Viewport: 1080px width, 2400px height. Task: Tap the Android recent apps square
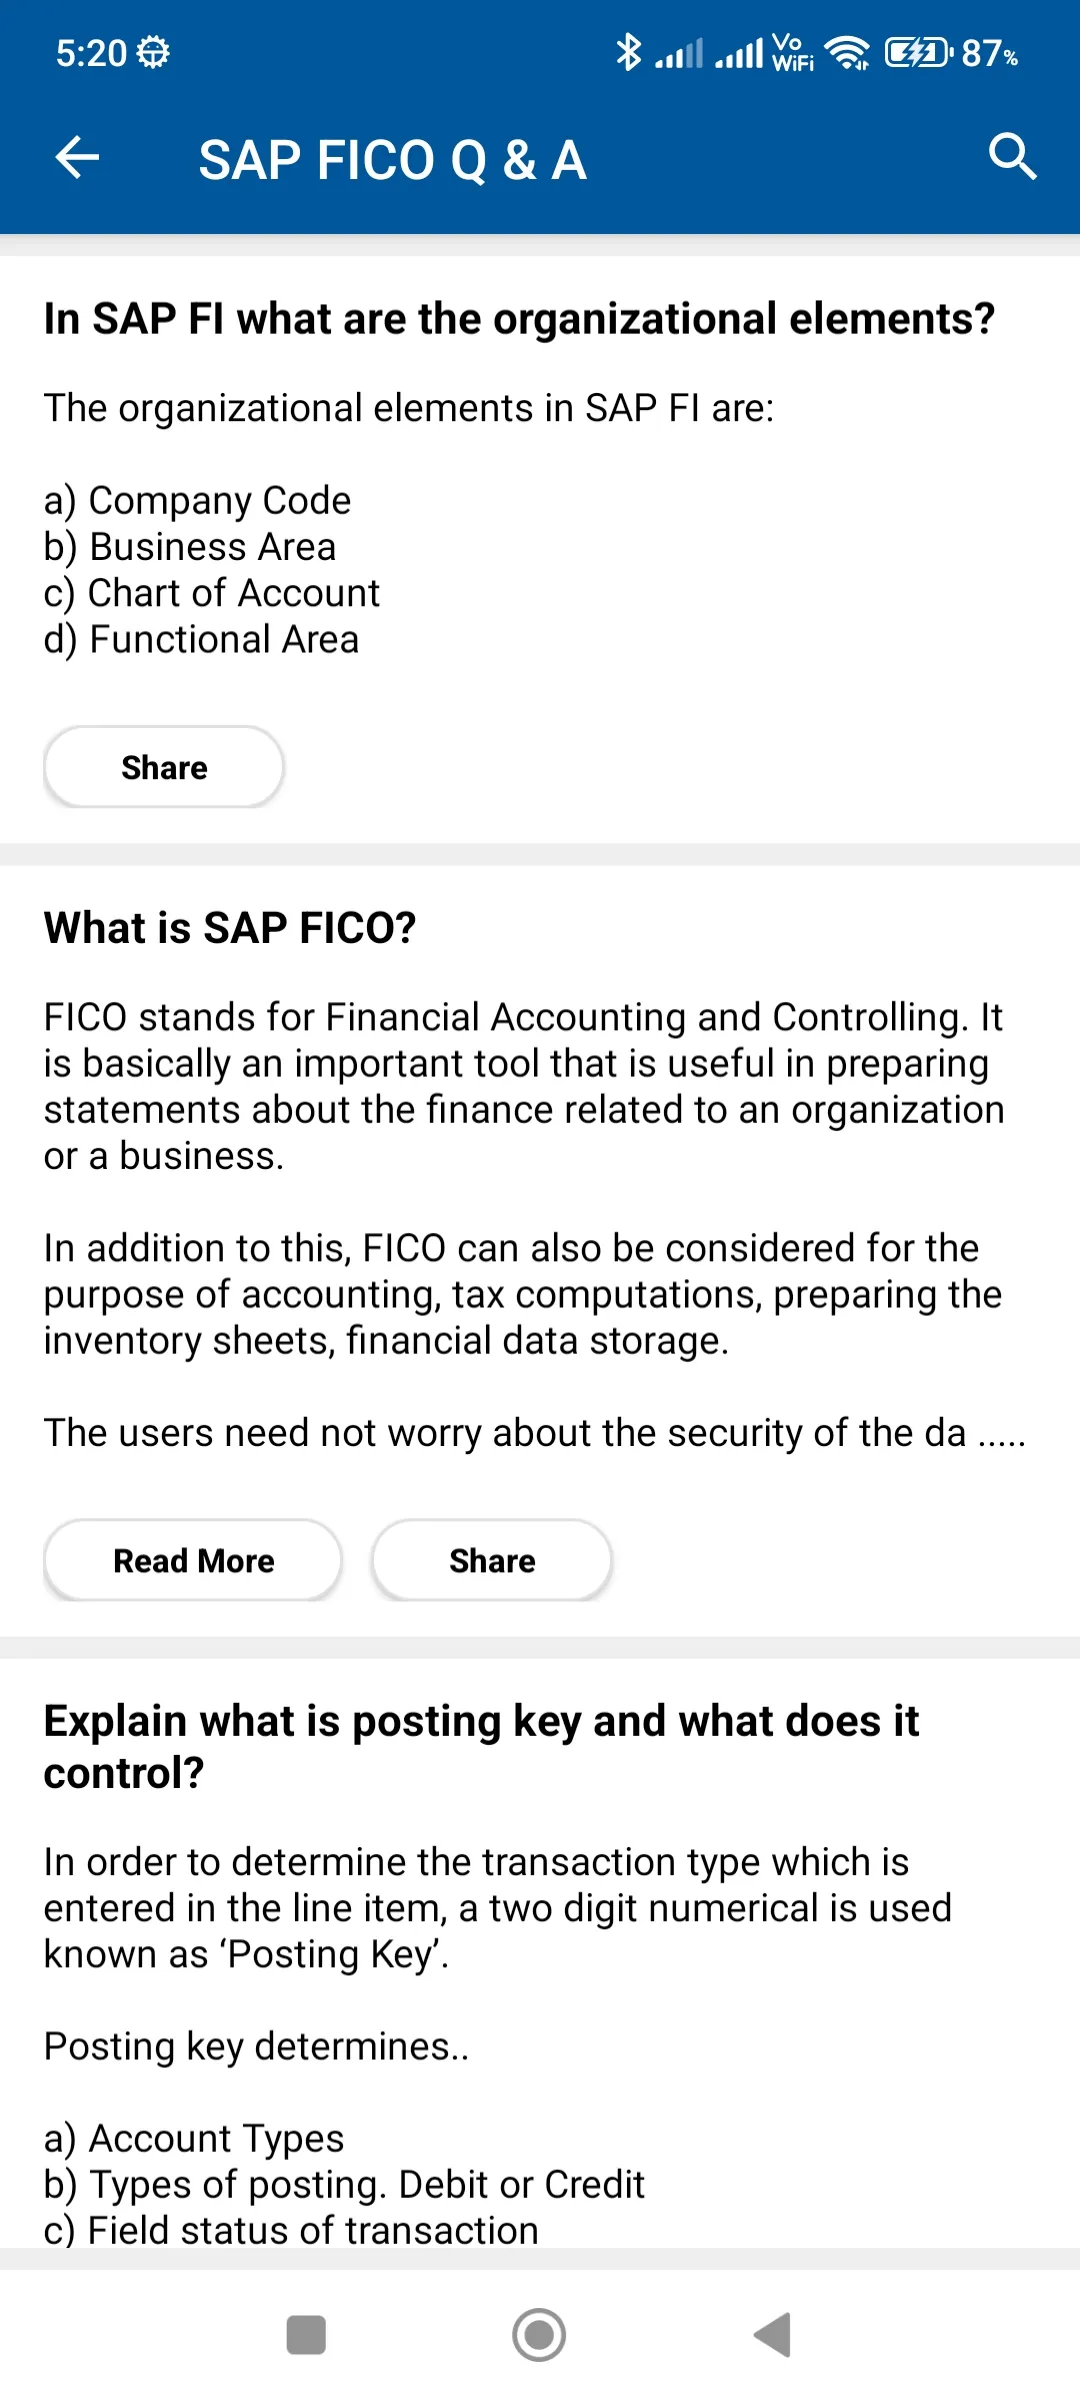click(306, 2335)
